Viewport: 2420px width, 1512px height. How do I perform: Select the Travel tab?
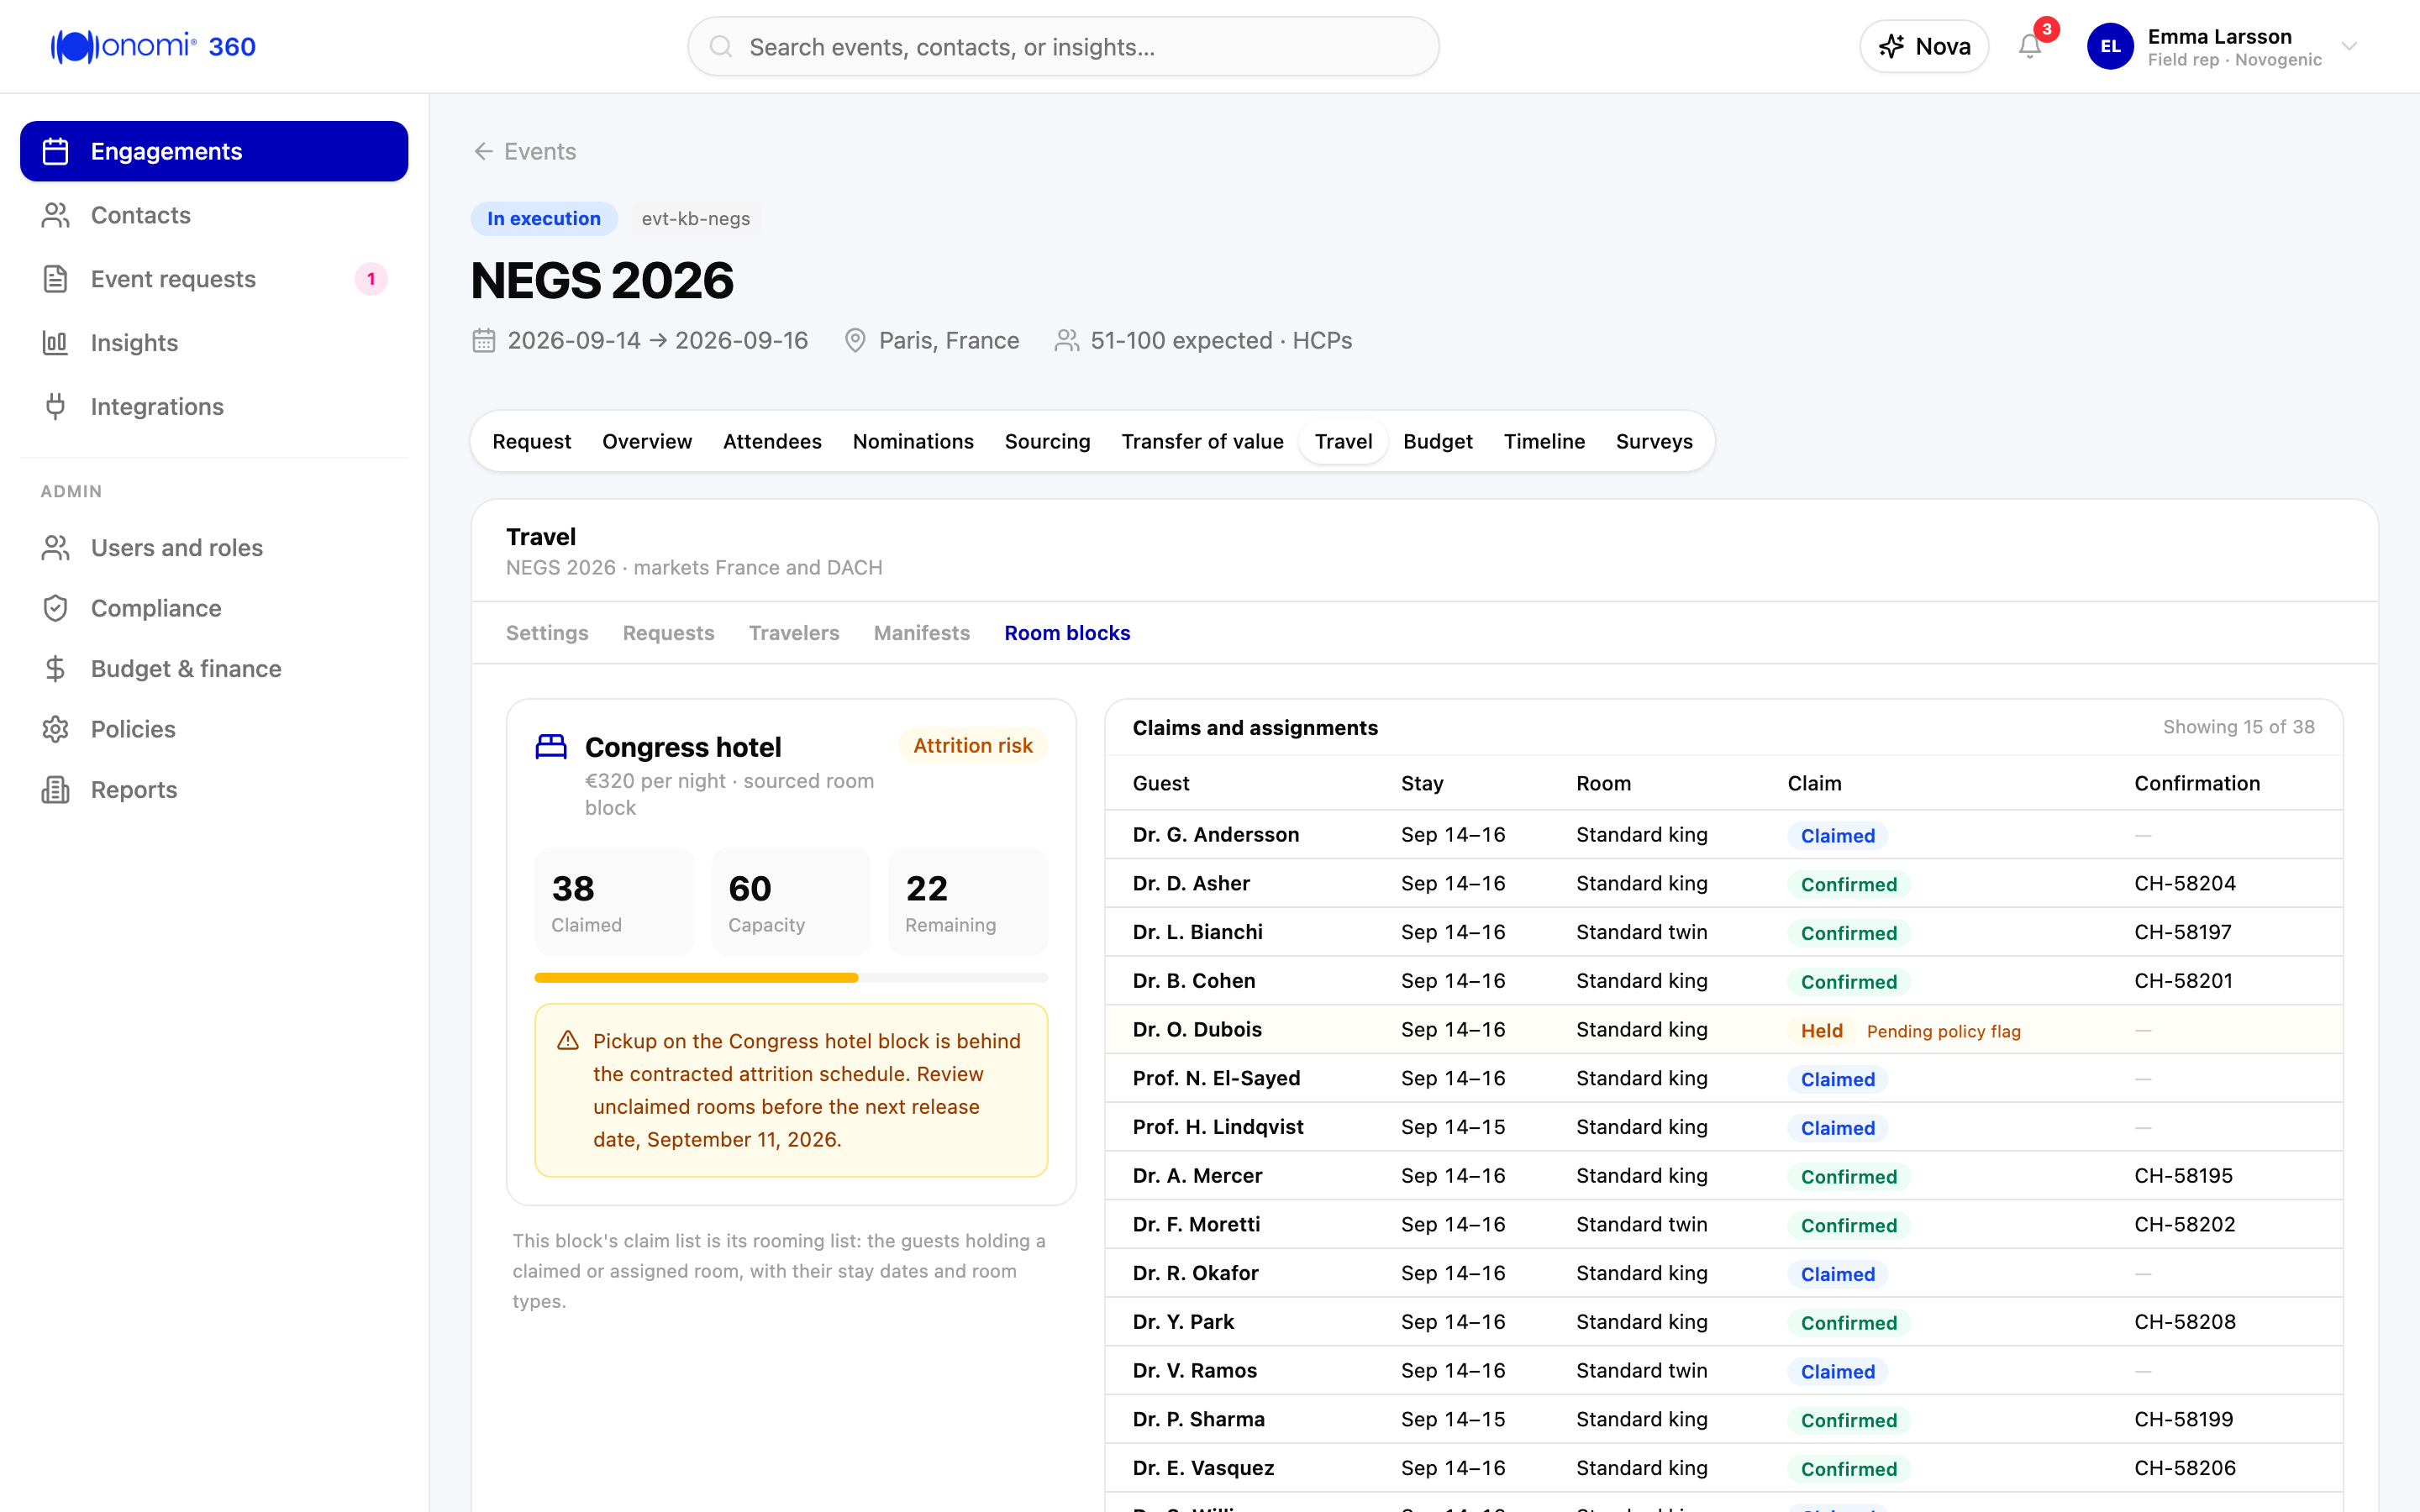point(1343,441)
